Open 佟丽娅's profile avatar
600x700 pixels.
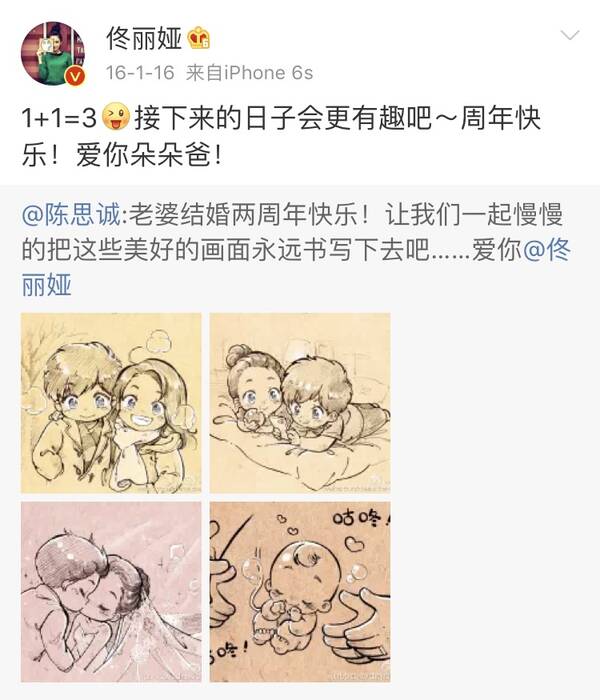(53, 54)
